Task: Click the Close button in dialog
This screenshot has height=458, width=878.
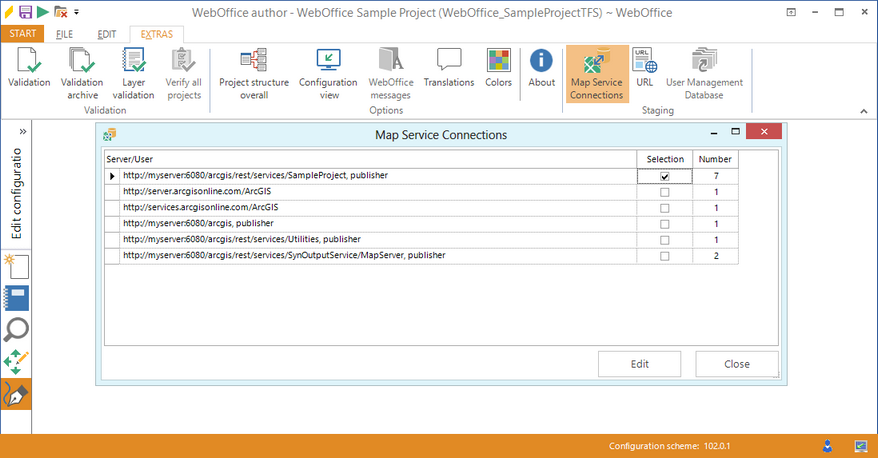Action: tap(737, 364)
